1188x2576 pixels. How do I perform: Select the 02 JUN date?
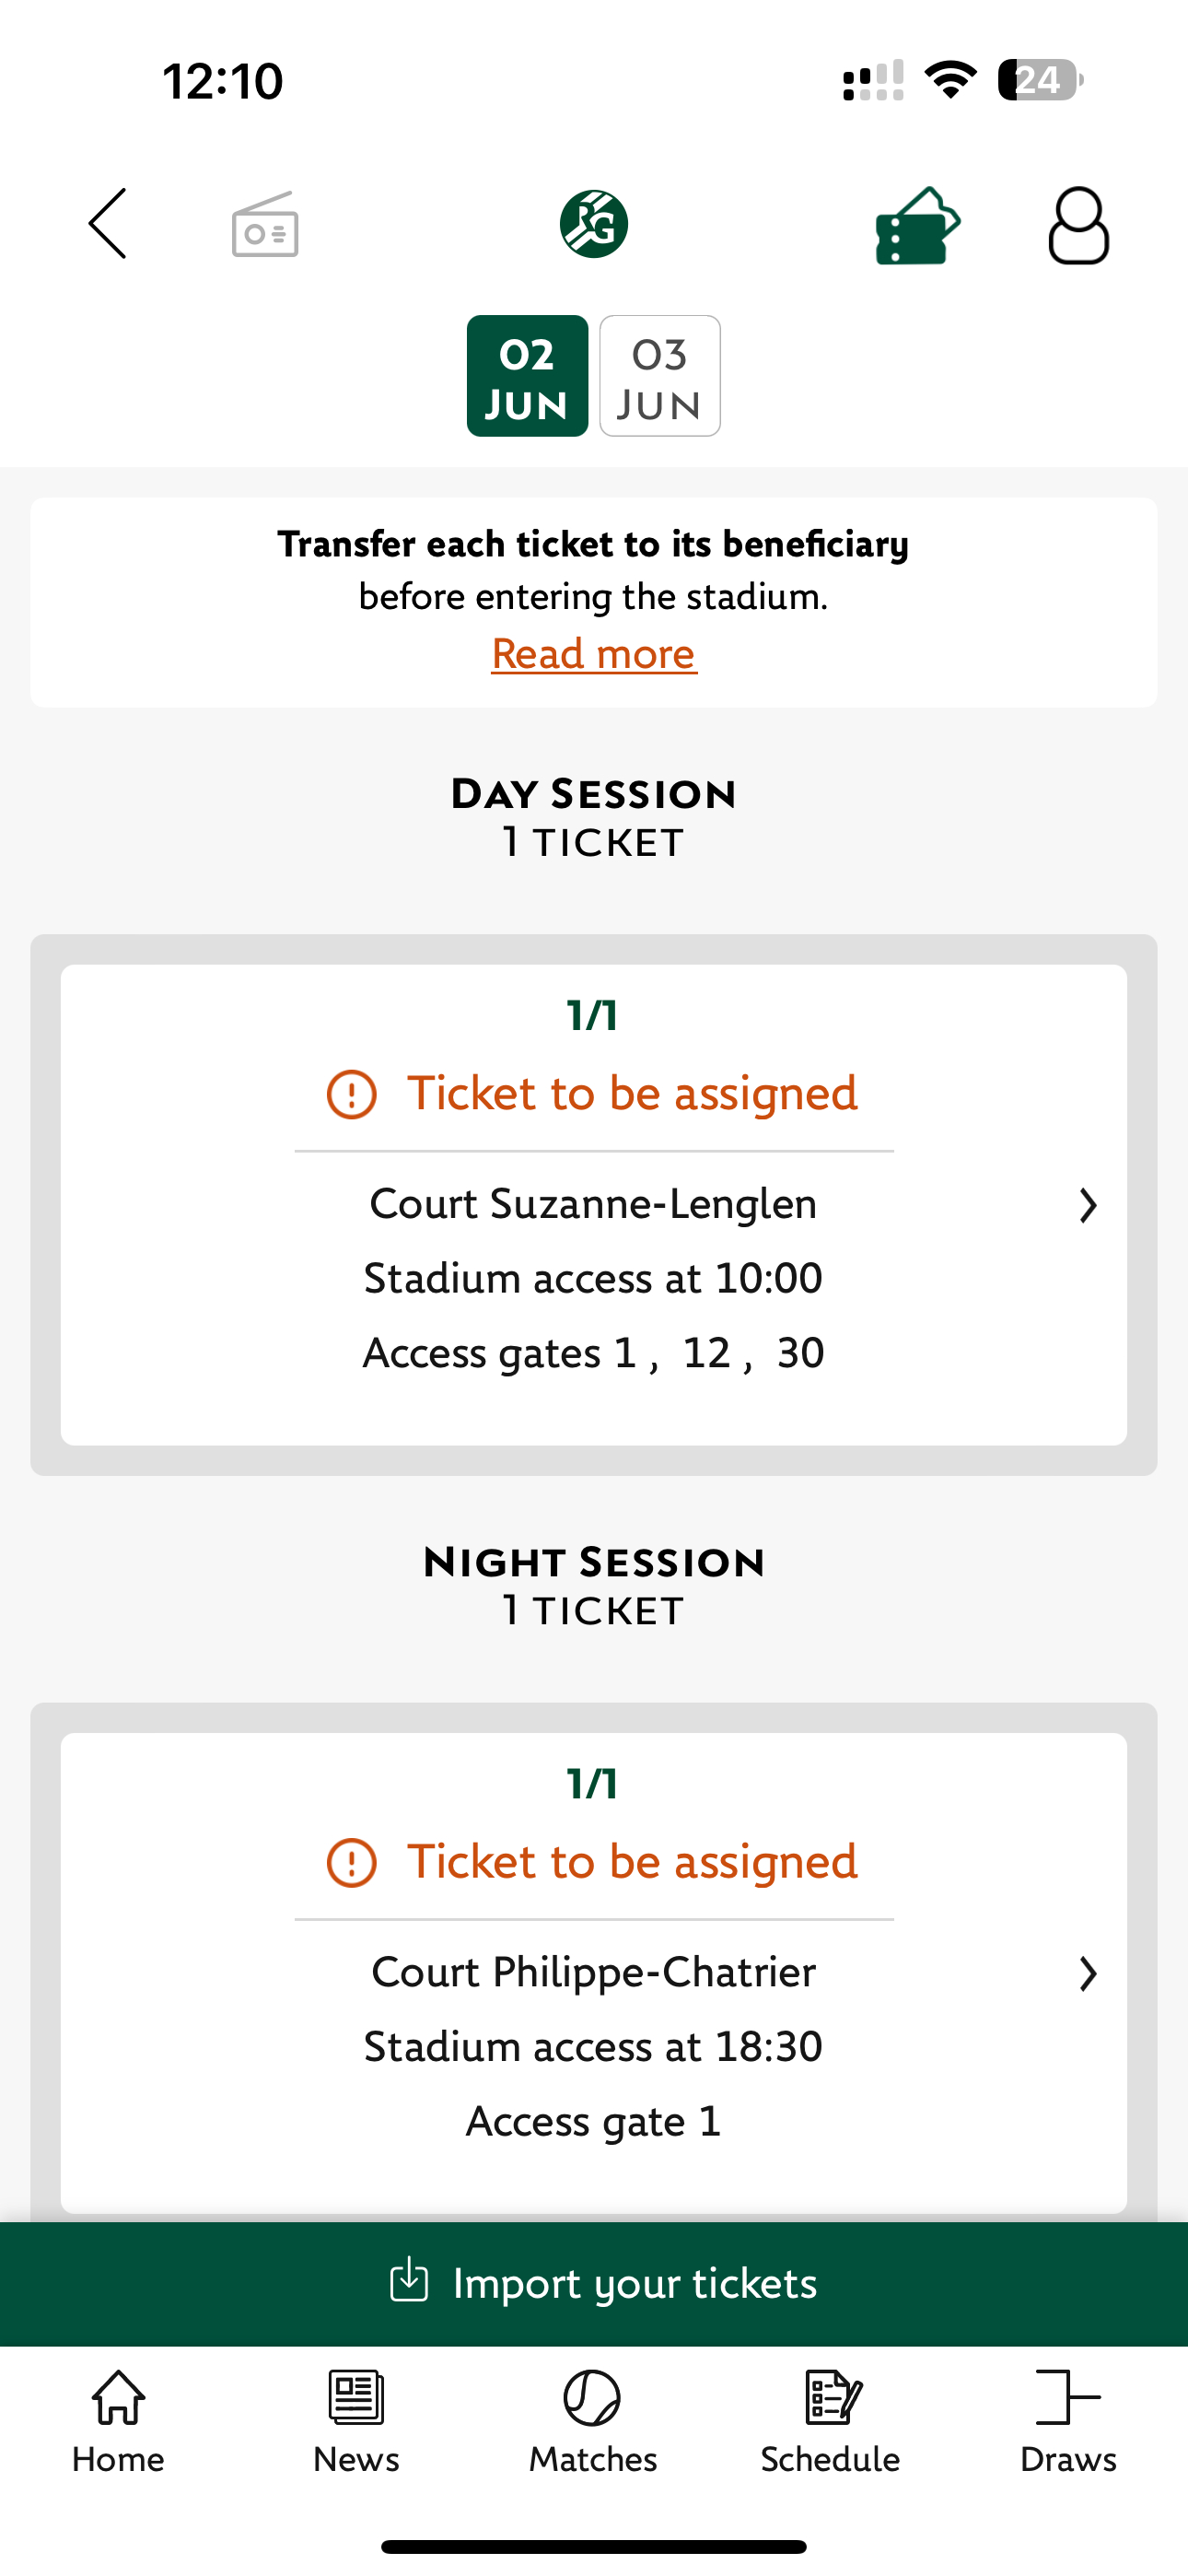pos(527,376)
